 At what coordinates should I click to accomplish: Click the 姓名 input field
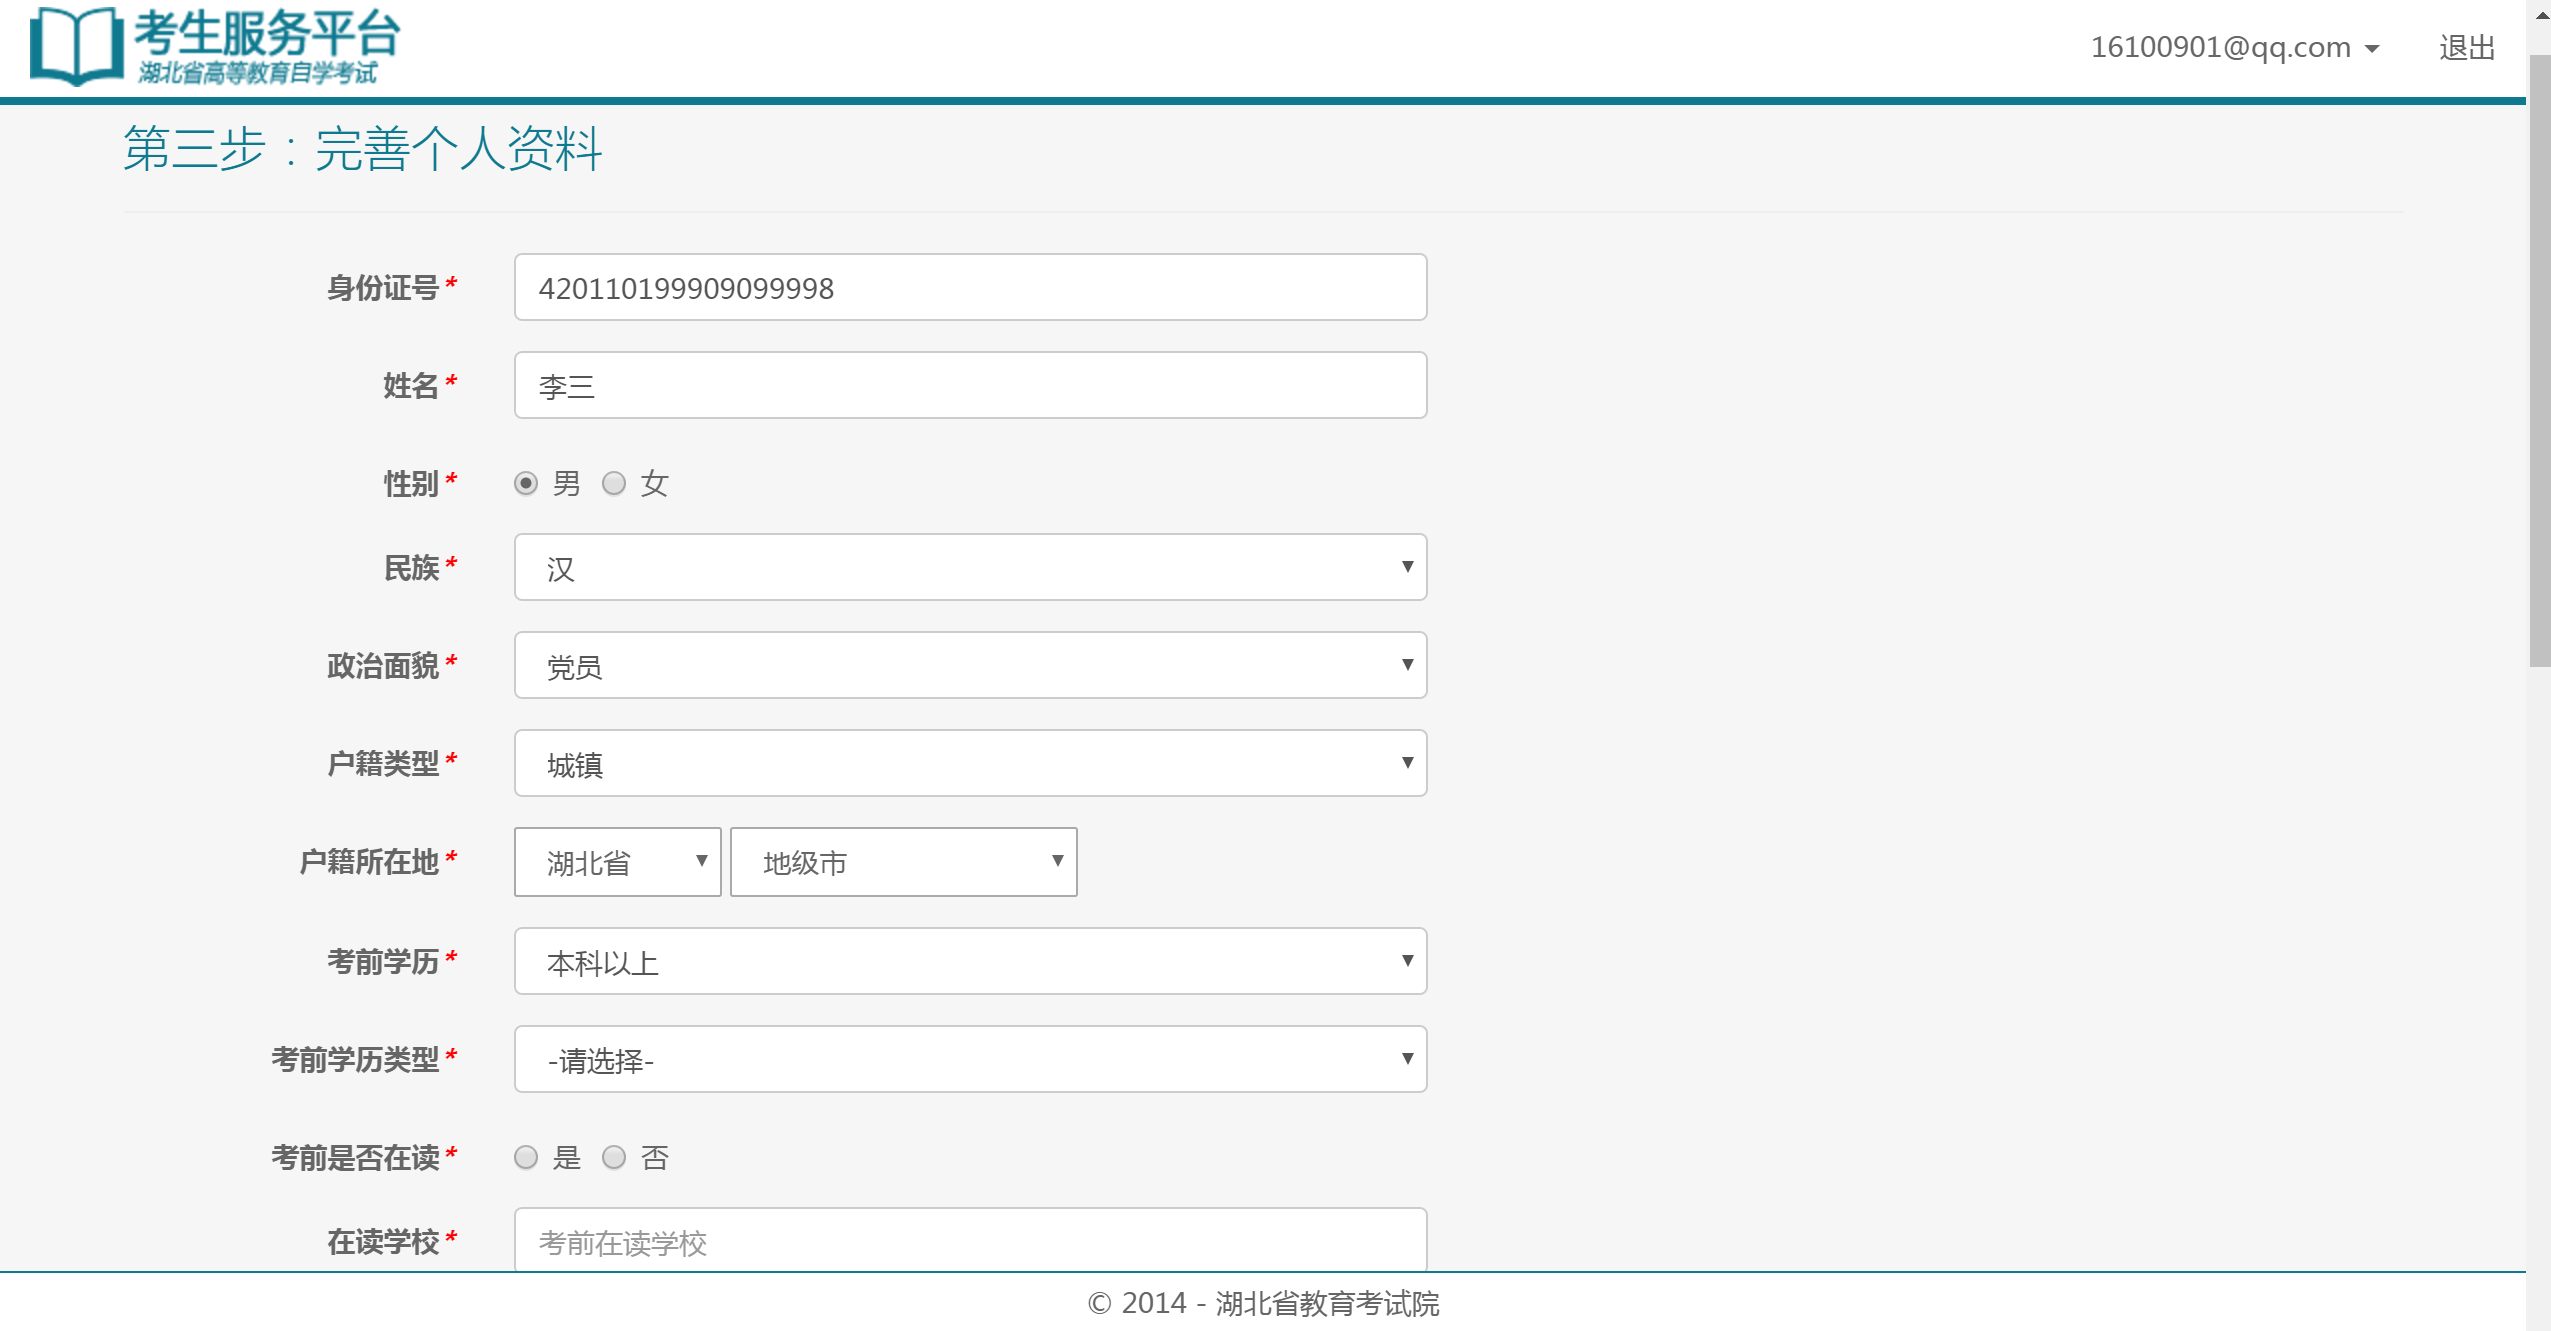coord(970,386)
